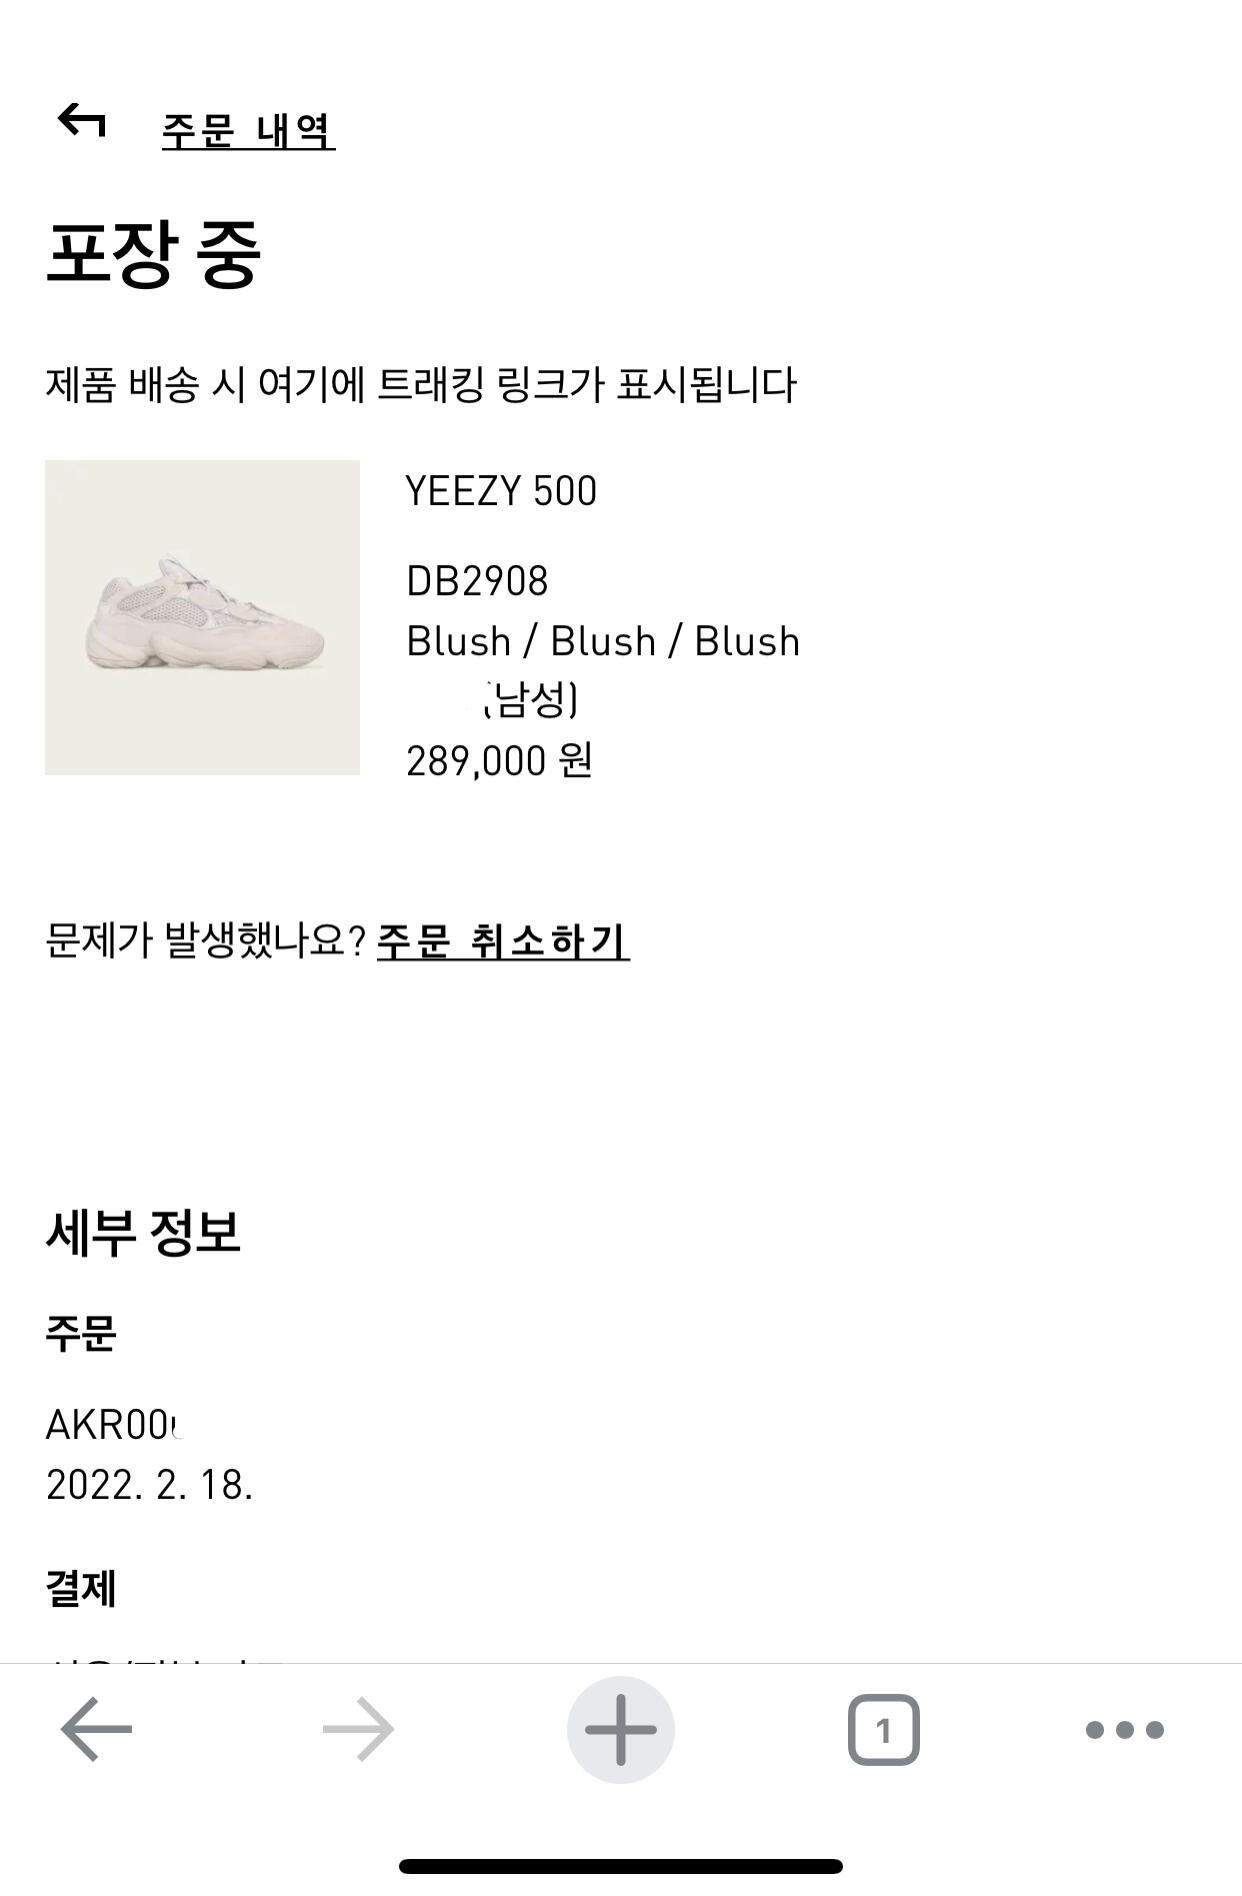Tap the Blush / Blush / Blush colorway text
Screen dimensions: 1242x1896
click(x=602, y=641)
